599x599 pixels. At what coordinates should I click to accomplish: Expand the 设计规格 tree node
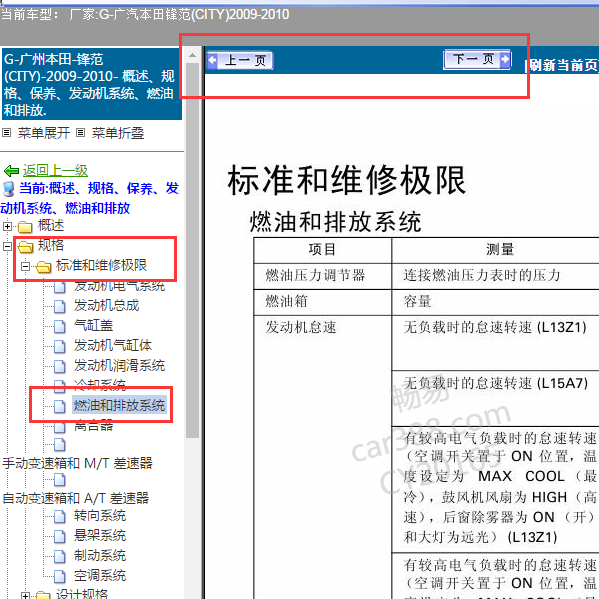click(x=25, y=596)
